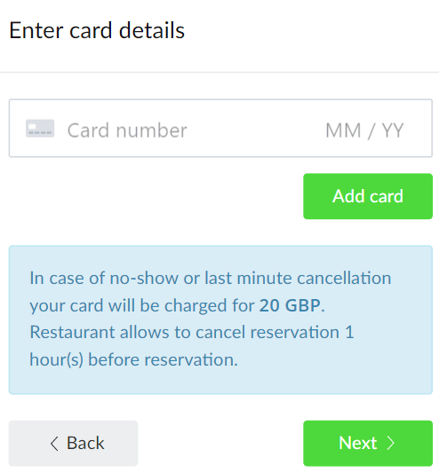Focus the MM / YY expiry field

pos(364,130)
